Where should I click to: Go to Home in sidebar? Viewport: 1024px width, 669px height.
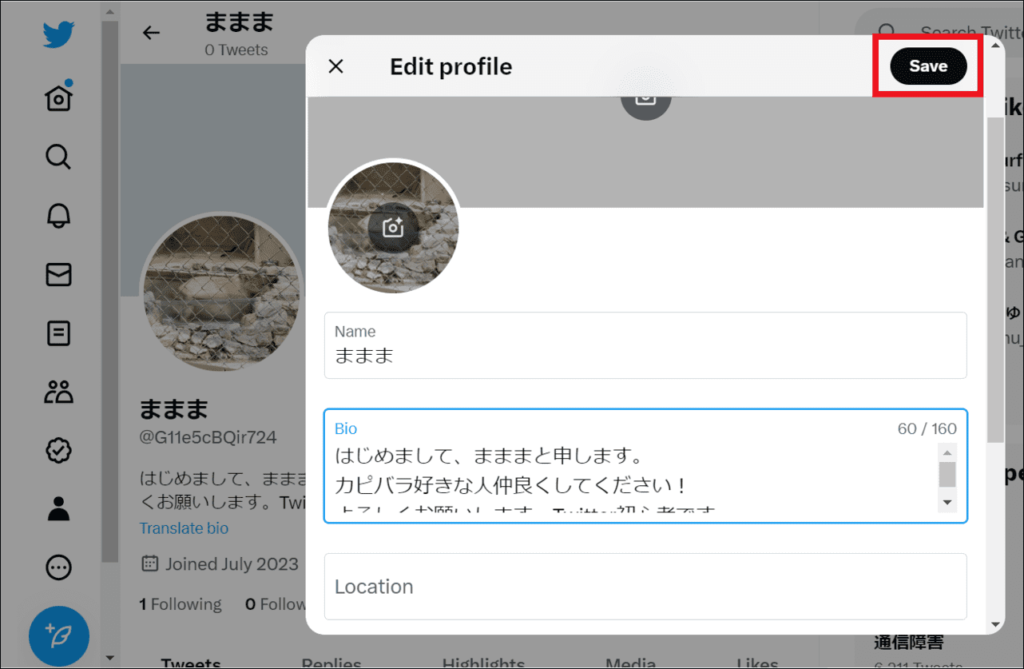(58, 97)
